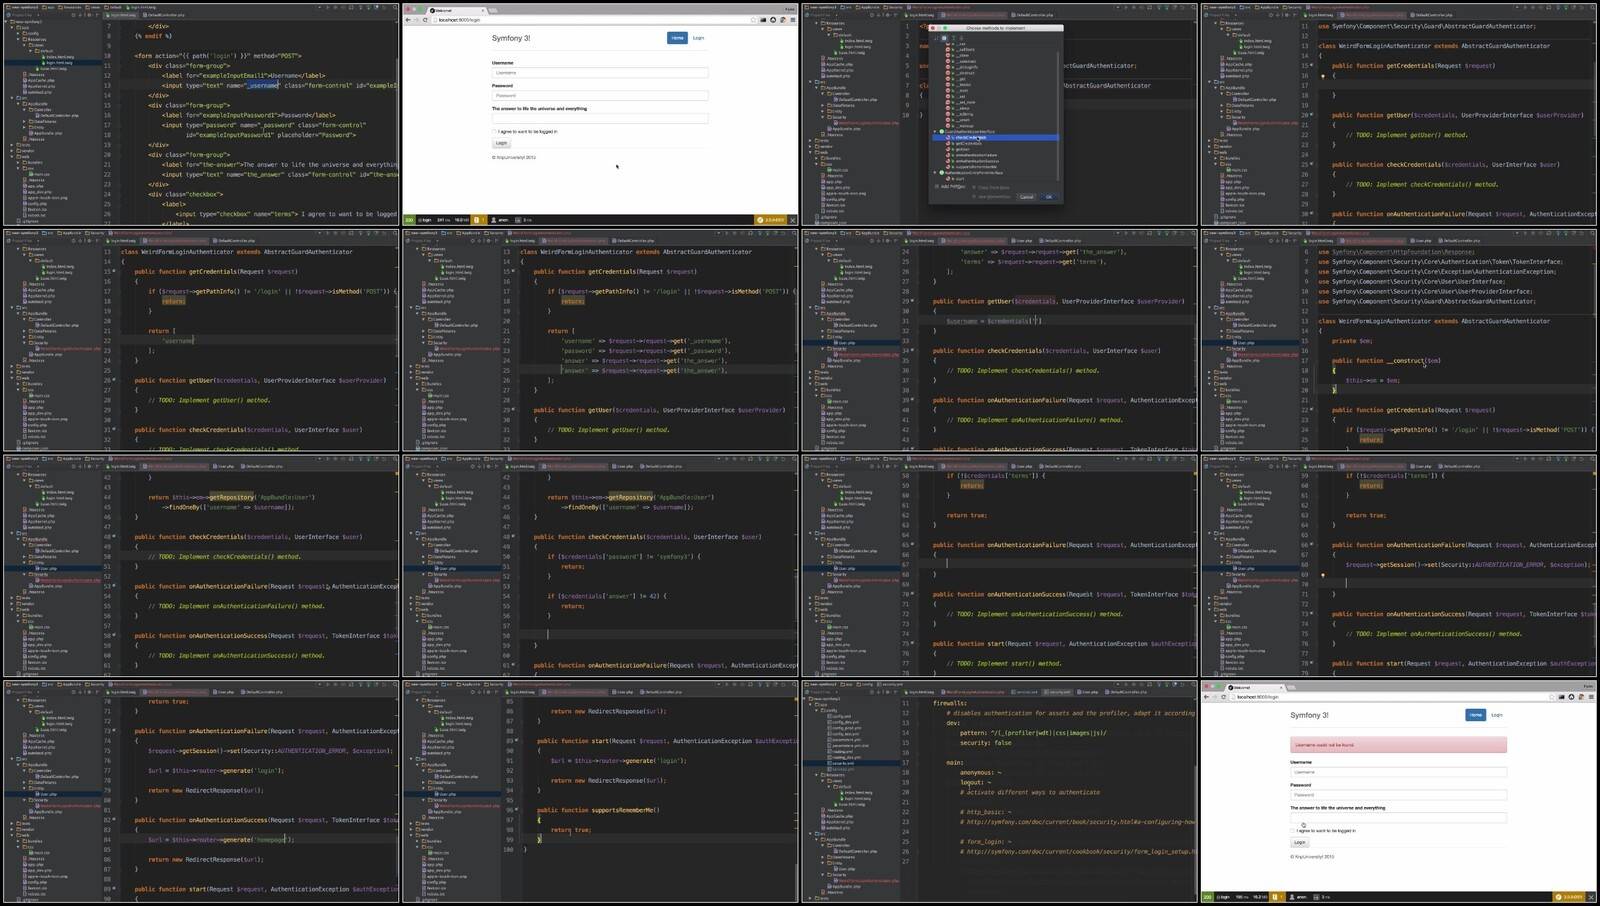Click scrollbar in Choose methods dialog list
Viewport: 1600px width, 906px height.
coord(1060,100)
